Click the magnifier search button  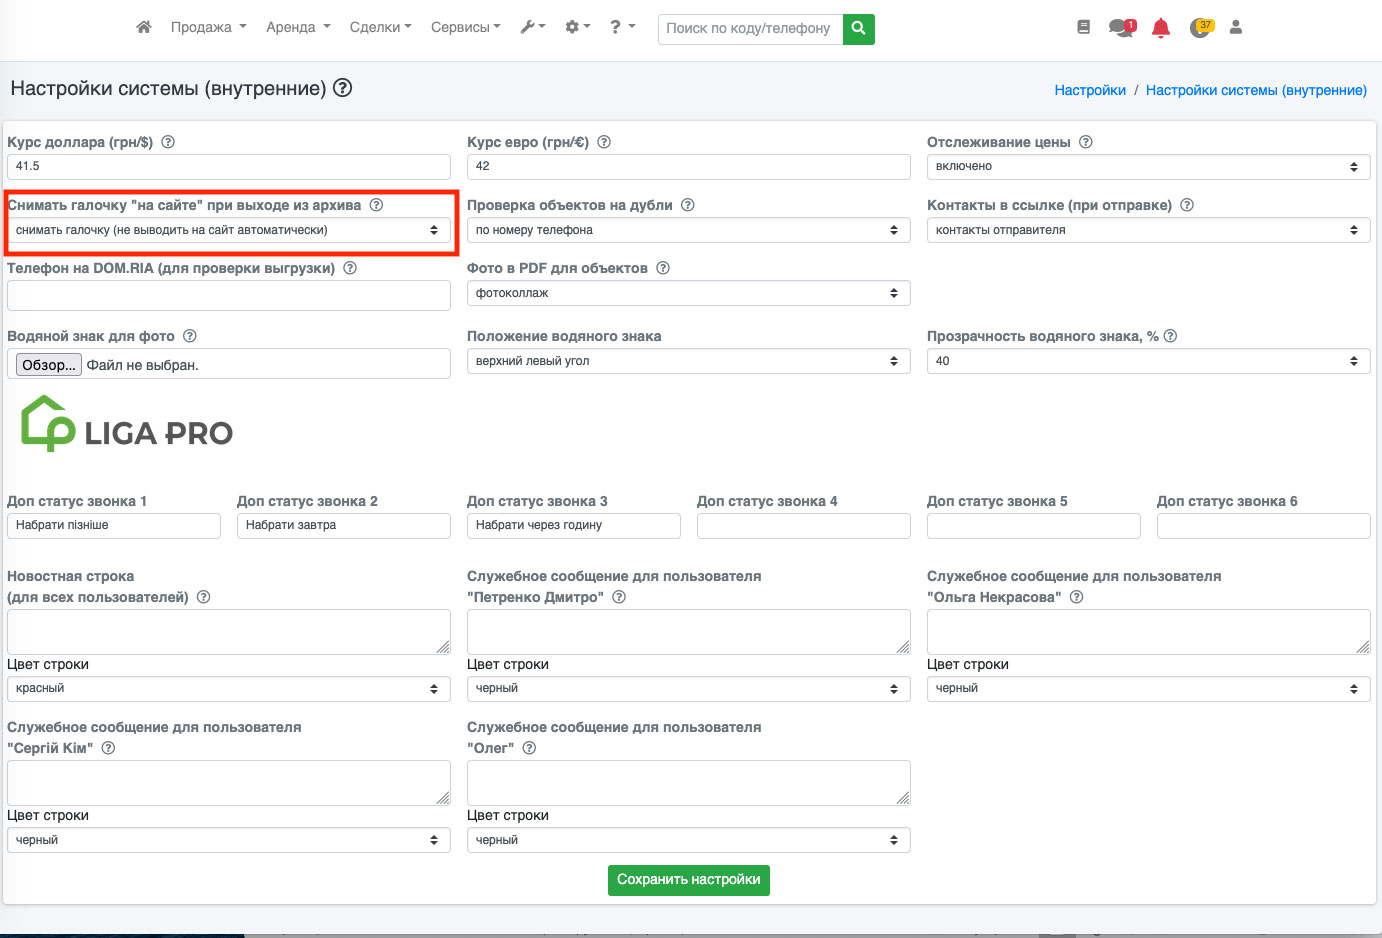coord(858,28)
